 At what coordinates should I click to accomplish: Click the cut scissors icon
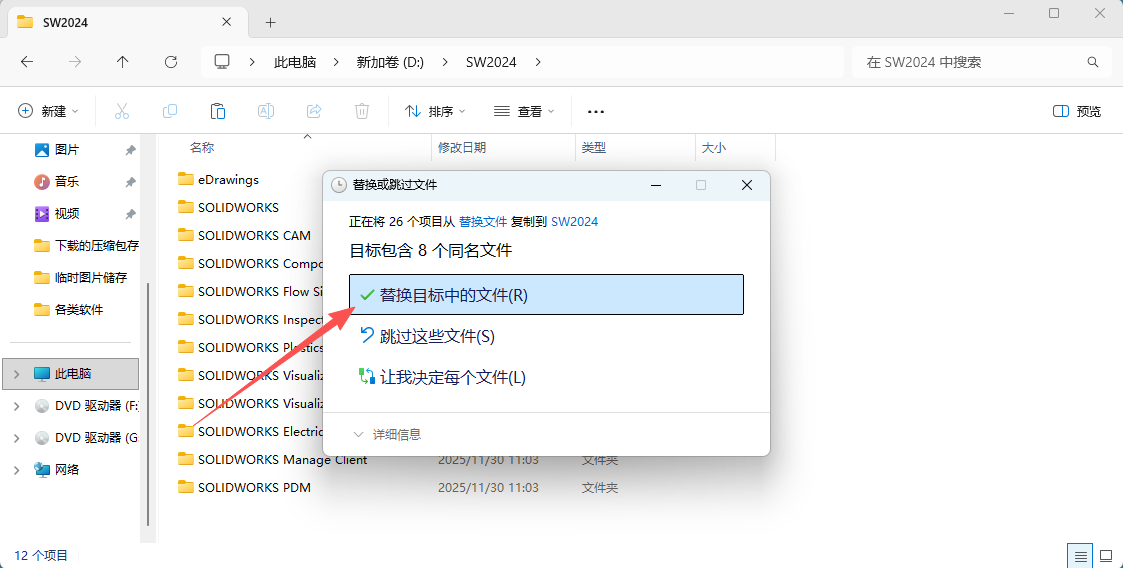tap(122, 111)
